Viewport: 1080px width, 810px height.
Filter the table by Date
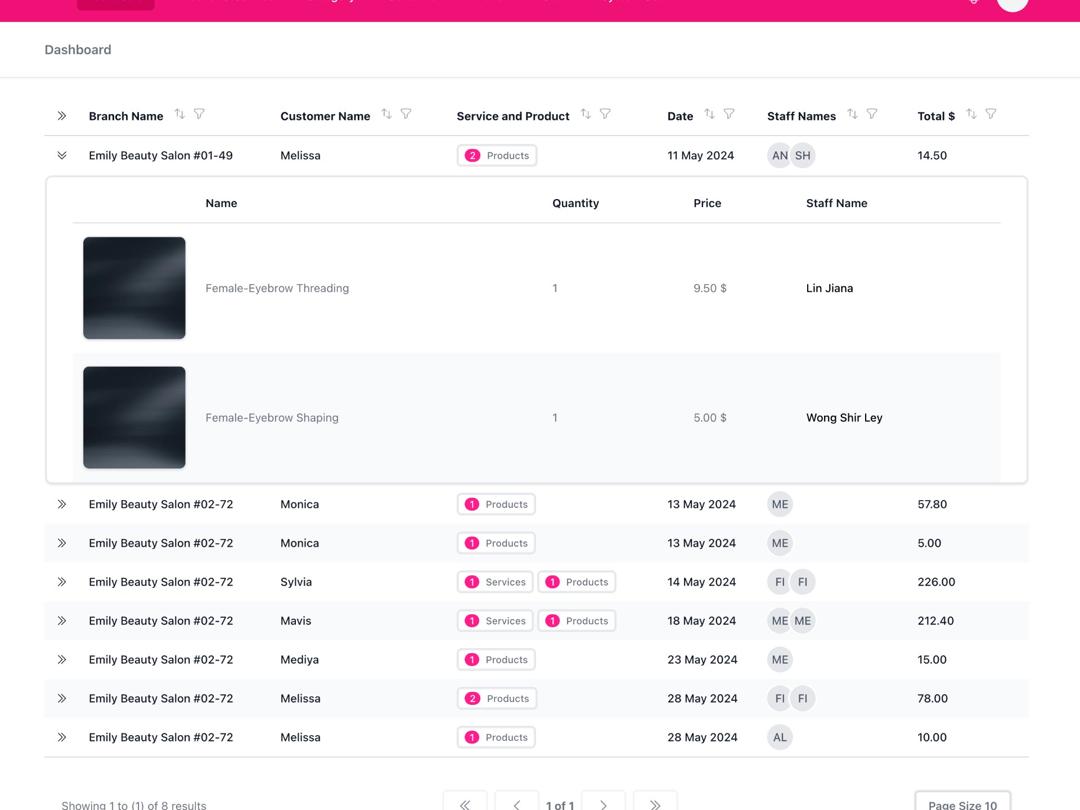(729, 114)
